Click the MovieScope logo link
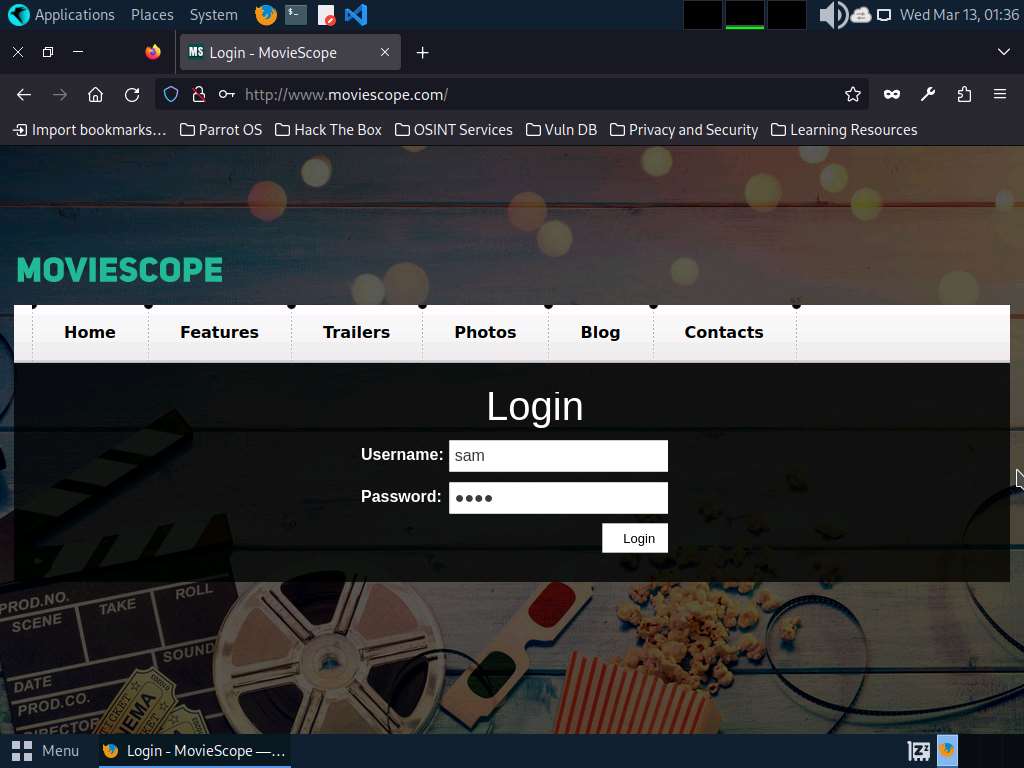The height and width of the screenshot is (768, 1024). tap(120, 269)
